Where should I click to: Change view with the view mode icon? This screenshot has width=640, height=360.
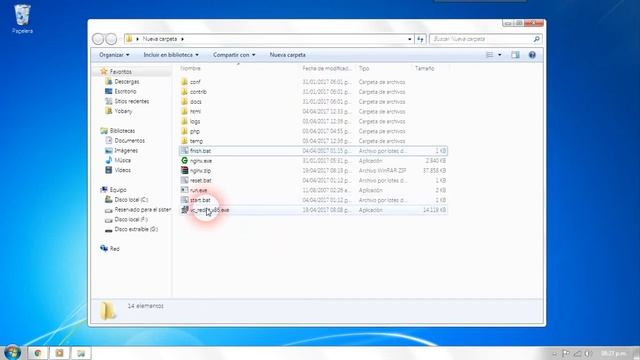click(x=489, y=55)
